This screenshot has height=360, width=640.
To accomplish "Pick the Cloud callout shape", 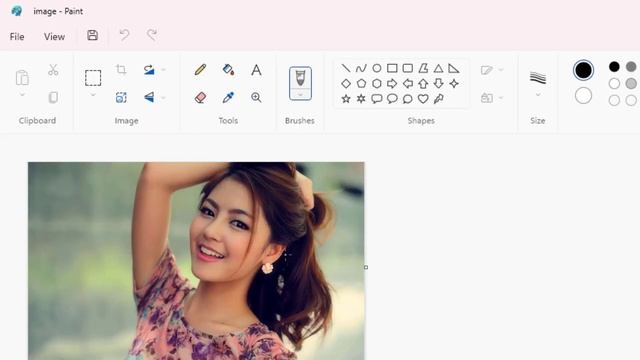I will (x=408, y=99).
